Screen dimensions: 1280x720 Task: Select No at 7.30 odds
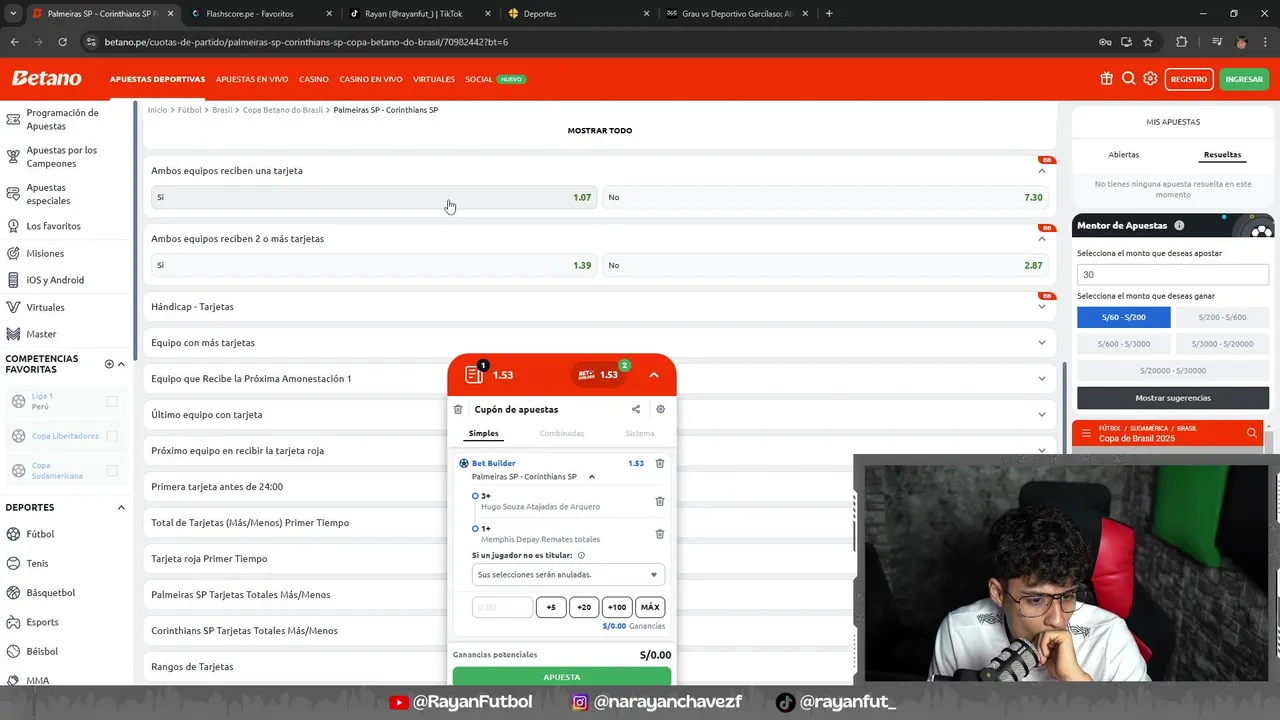826,197
